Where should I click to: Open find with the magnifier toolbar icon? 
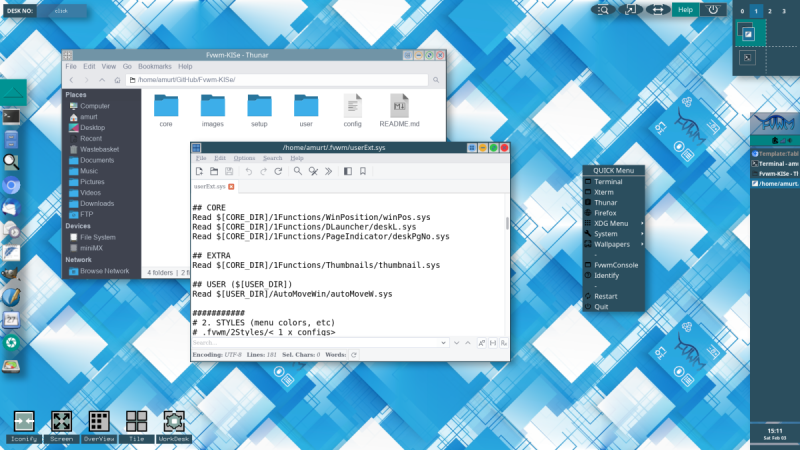pyautogui.click(x=297, y=171)
